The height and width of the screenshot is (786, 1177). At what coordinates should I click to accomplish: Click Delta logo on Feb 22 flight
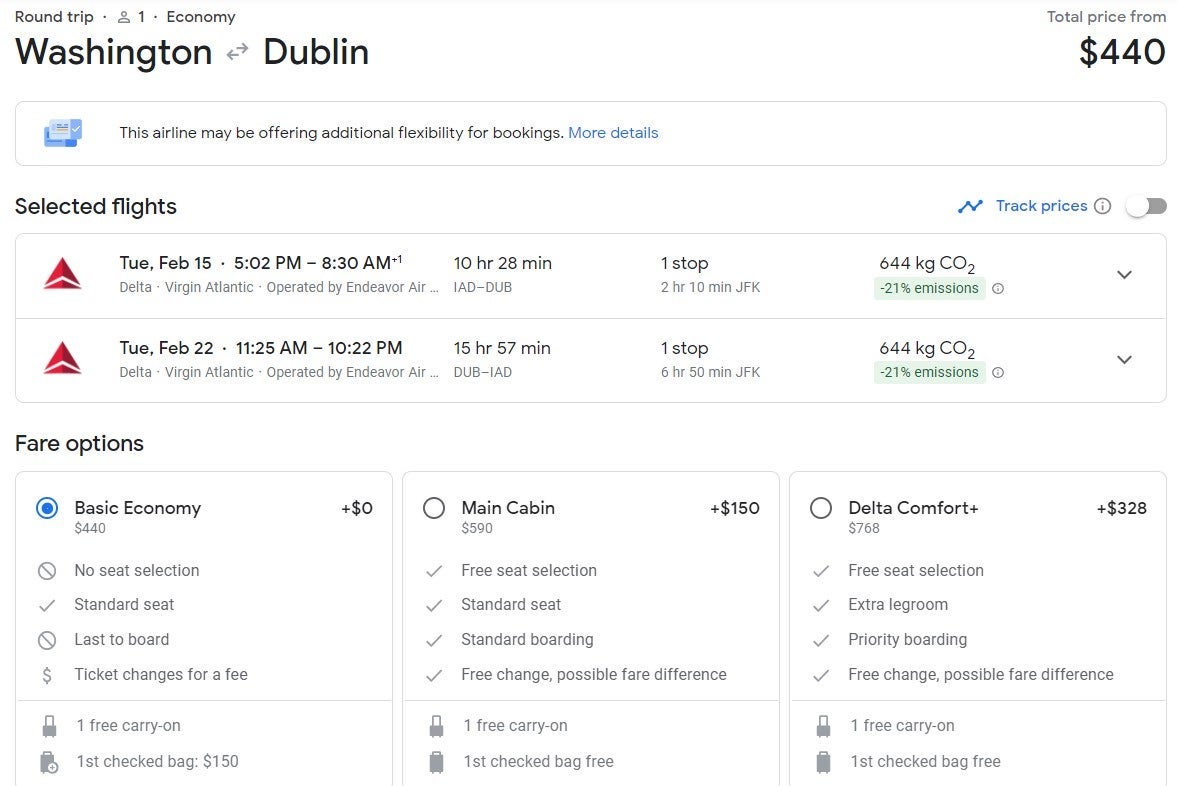pos(62,358)
